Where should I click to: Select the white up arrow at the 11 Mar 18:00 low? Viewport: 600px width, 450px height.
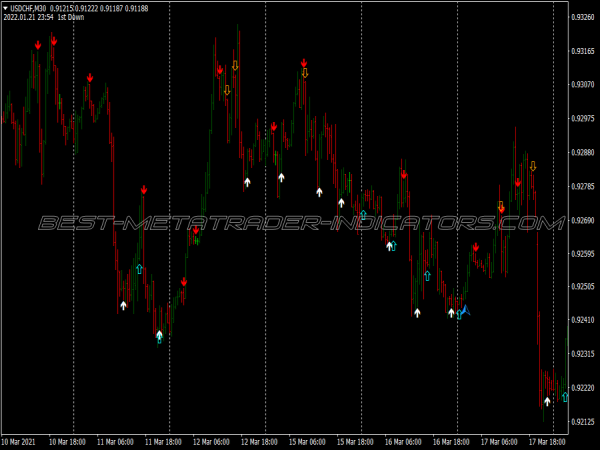[159, 335]
